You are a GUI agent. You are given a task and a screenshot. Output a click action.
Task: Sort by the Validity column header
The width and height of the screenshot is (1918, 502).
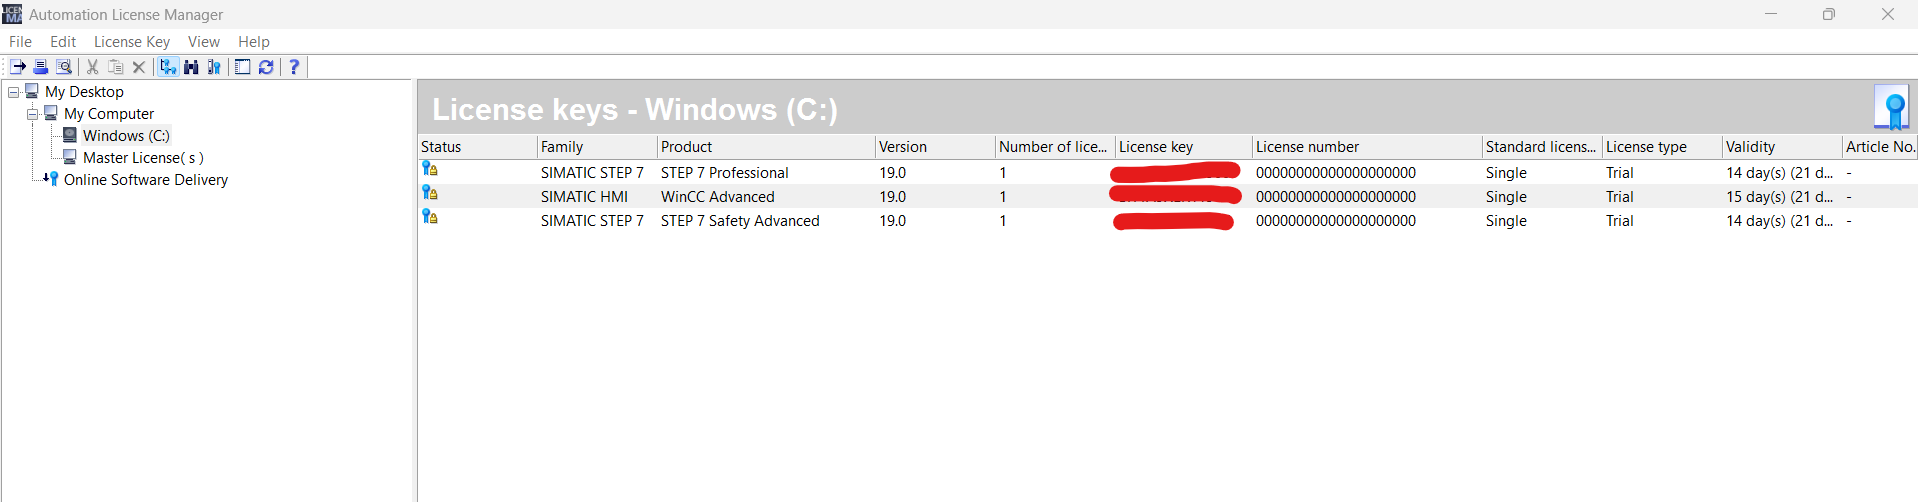click(1782, 147)
